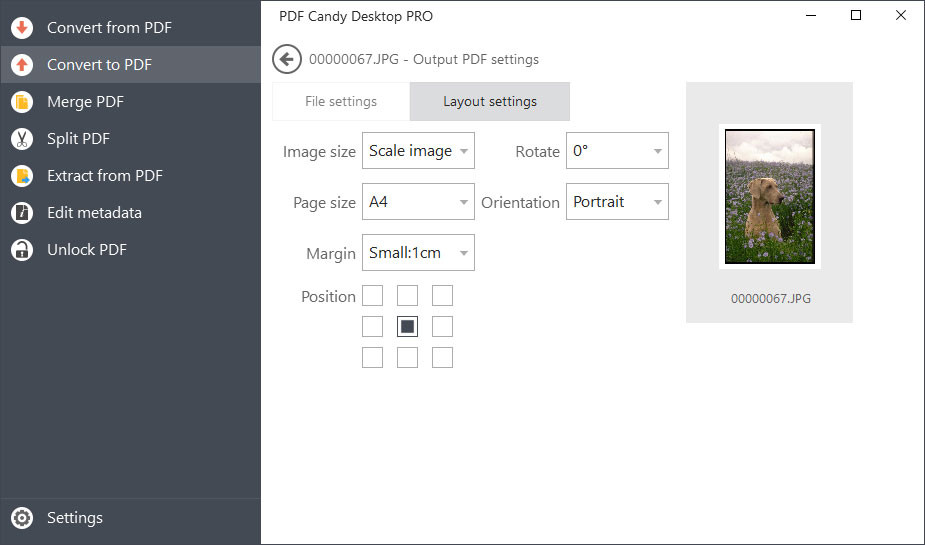Close the PDF Candy window
The image size is (925, 545).
(x=901, y=16)
